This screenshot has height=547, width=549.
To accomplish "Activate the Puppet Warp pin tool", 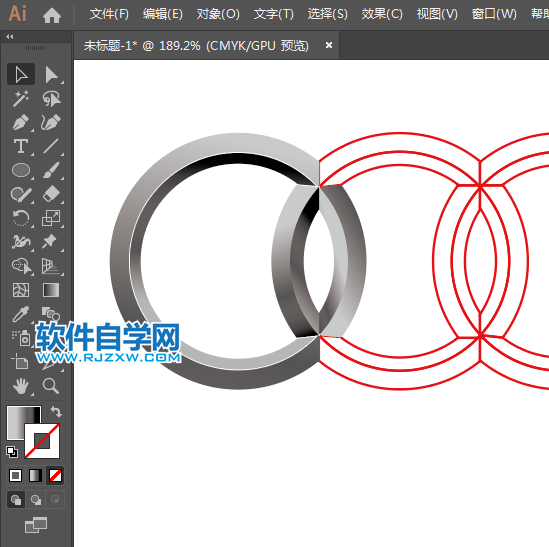I will [51, 242].
